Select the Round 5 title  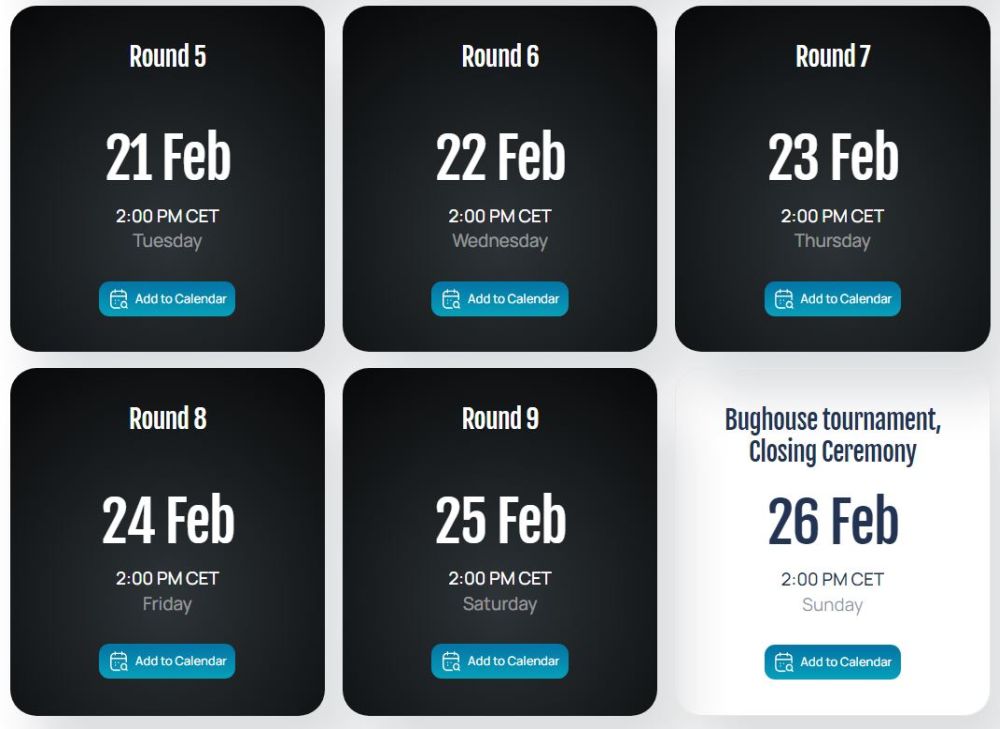[x=168, y=56]
